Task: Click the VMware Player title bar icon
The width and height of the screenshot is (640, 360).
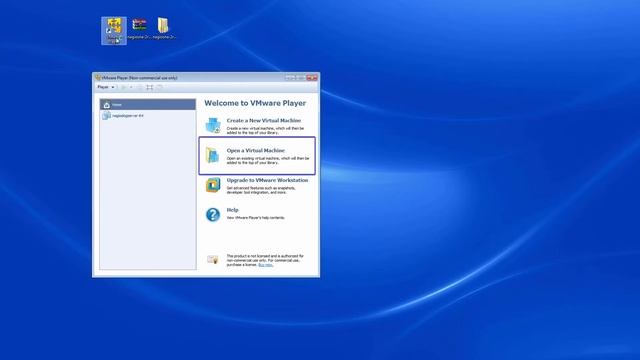Action: pos(98,78)
